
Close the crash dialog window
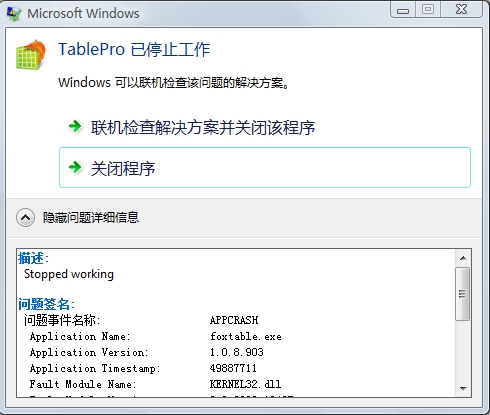pos(462,9)
